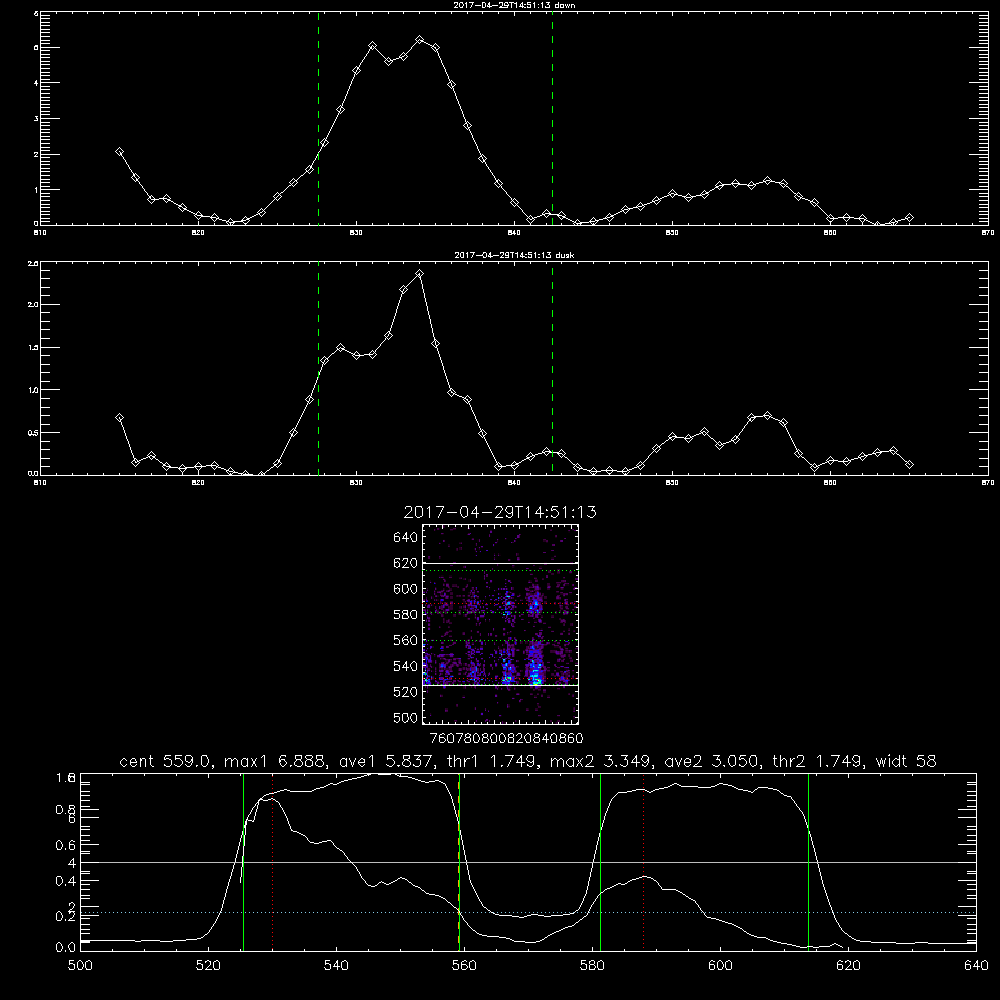
Task: Select the first diamond point of dawn curve
Action: (x=119, y=152)
